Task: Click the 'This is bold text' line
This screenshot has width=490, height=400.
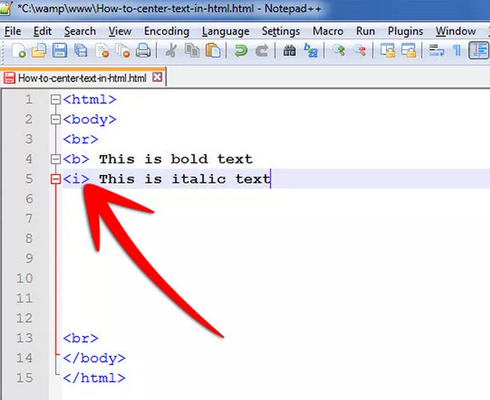Action: pos(176,159)
